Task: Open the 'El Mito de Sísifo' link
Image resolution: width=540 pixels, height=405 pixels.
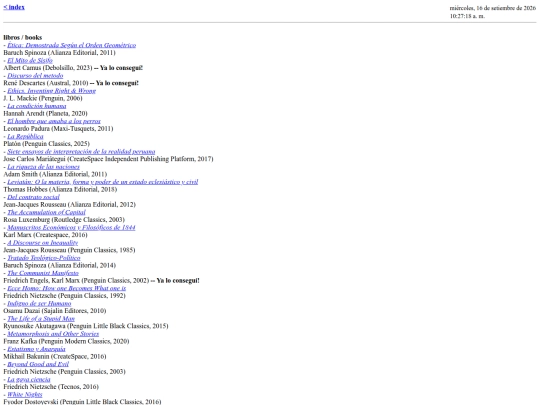Action: click(x=30, y=60)
